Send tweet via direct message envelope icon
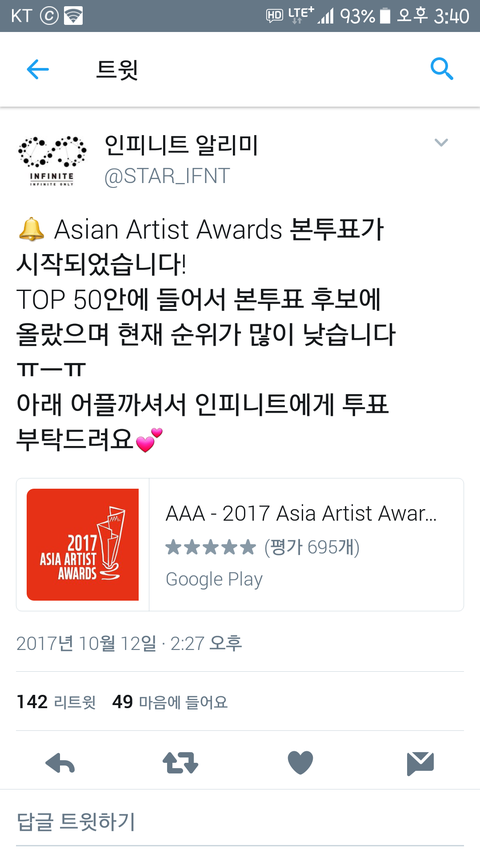 pos(420,763)
